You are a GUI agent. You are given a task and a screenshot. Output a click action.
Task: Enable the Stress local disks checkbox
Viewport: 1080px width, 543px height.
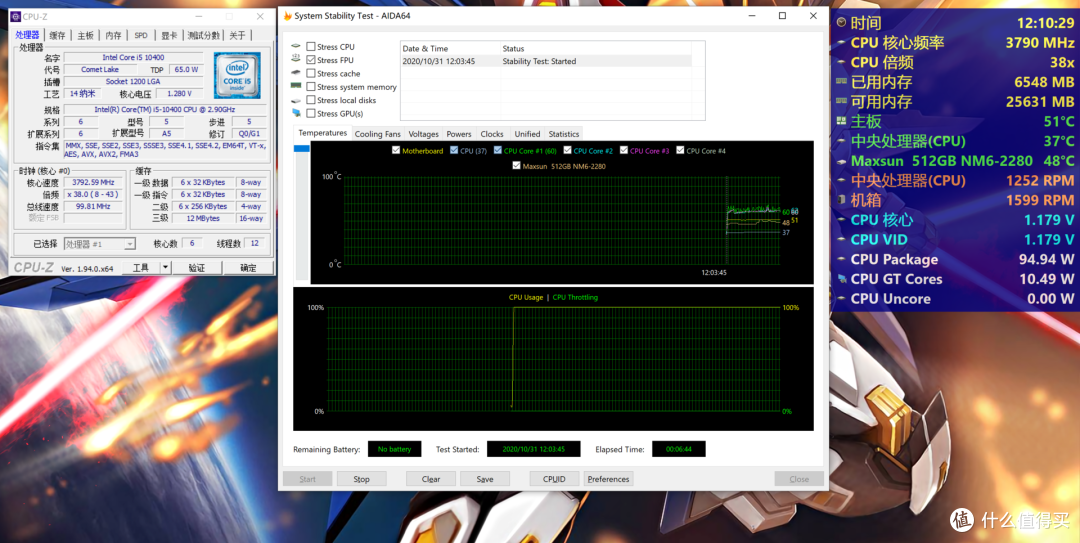click(311, 100)
